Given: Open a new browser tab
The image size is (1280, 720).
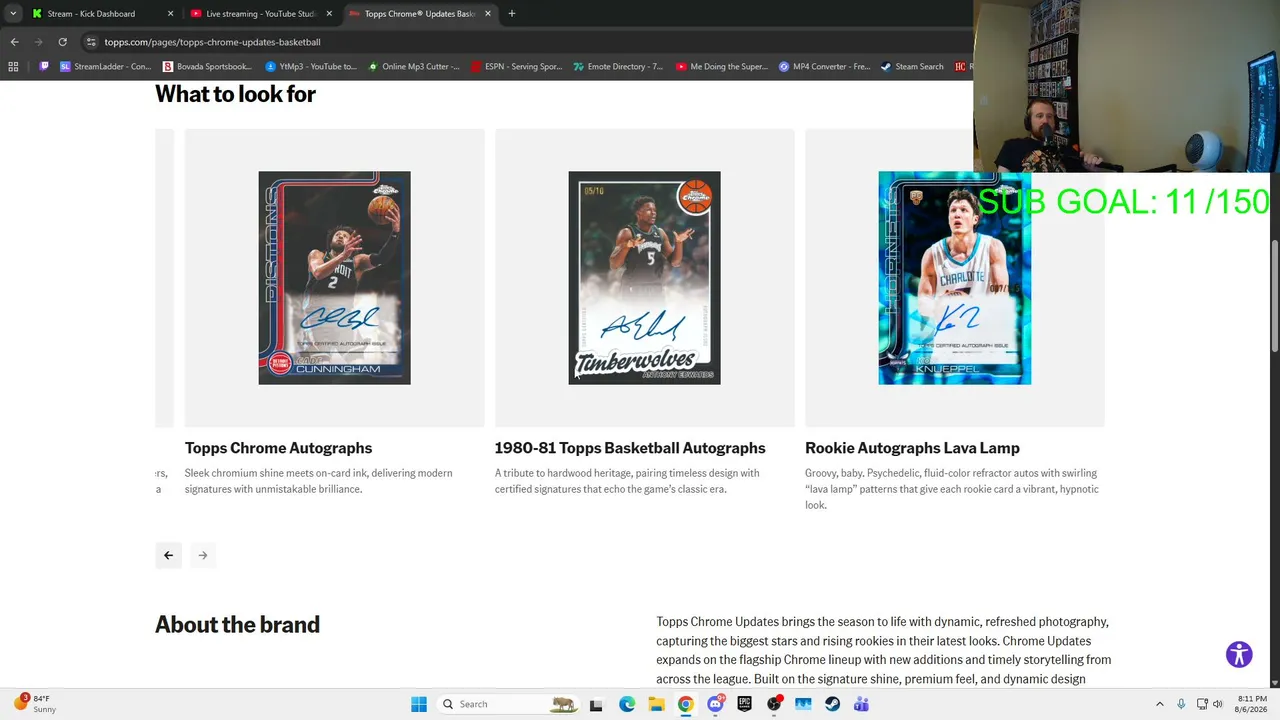Looking at the screenshot, I should [512, 14].
